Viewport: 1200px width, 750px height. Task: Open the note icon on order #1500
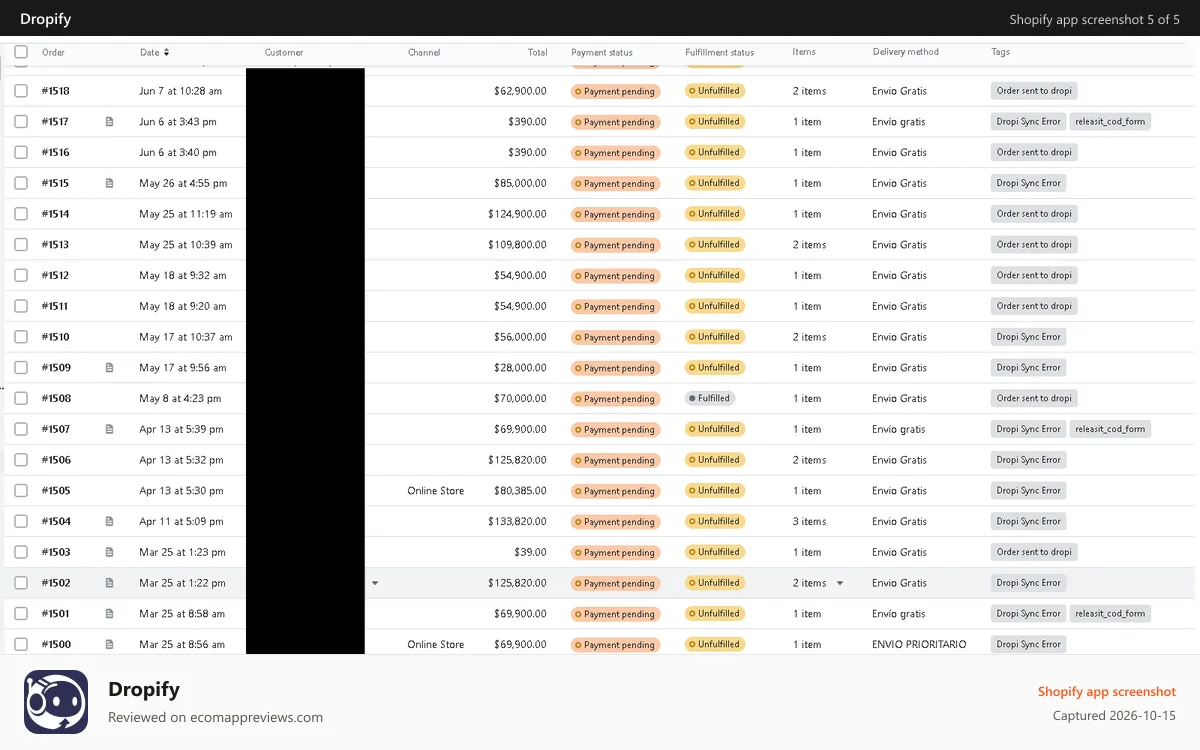(x=110, y=644)
